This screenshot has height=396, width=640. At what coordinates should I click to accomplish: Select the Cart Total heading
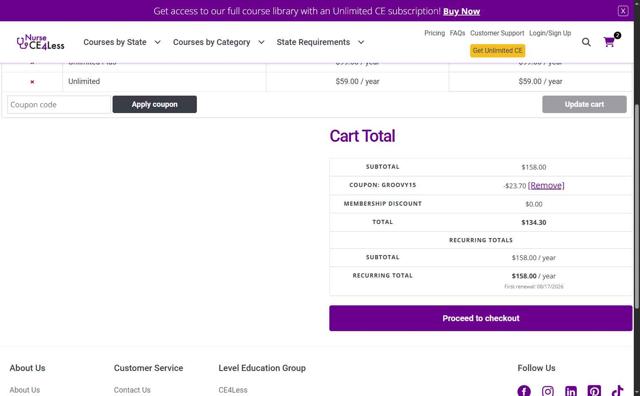[x=362, y=136]
